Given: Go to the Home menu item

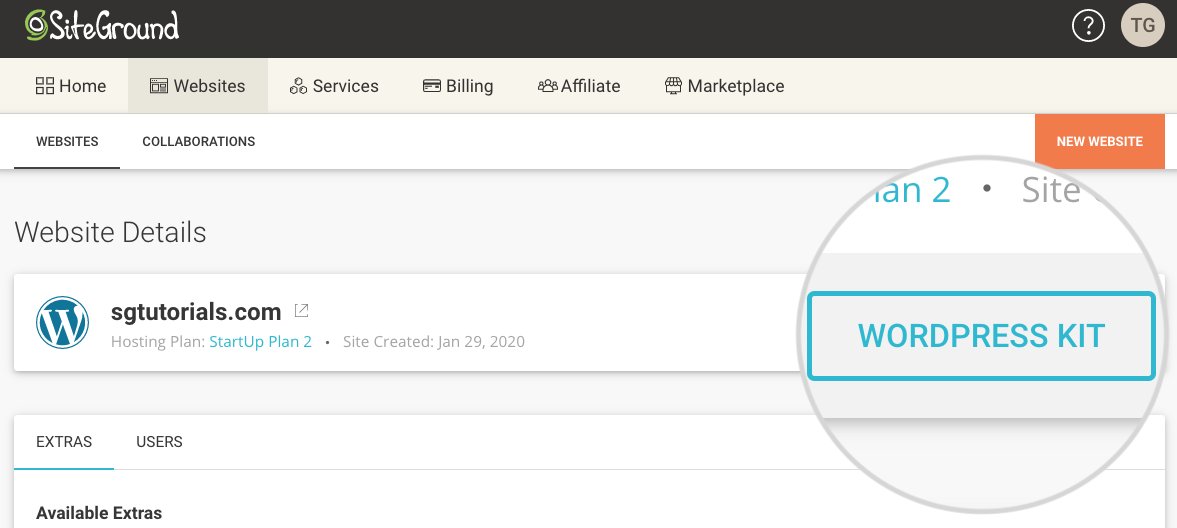Looking at the screenshot, I should tap(71, 86).
